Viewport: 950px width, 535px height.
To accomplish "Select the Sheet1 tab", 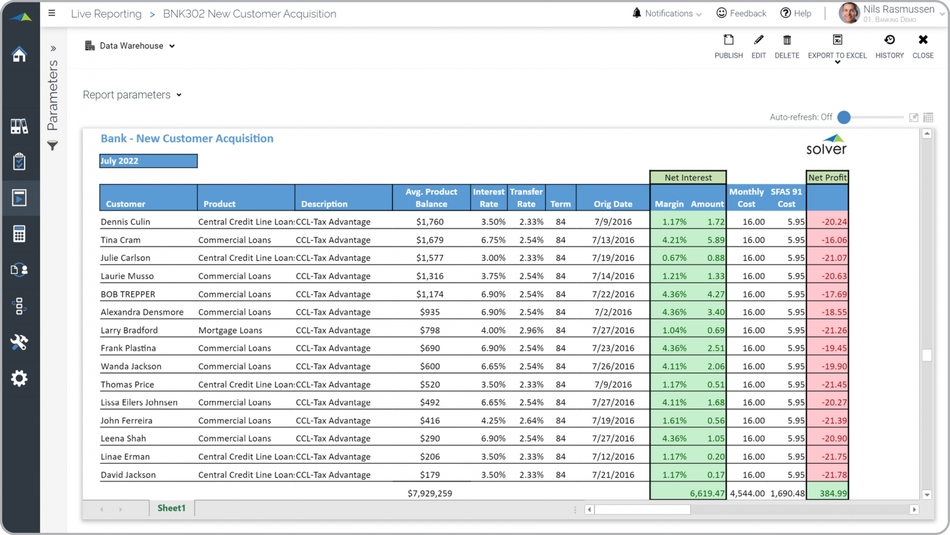I will [x=171, y=508].
